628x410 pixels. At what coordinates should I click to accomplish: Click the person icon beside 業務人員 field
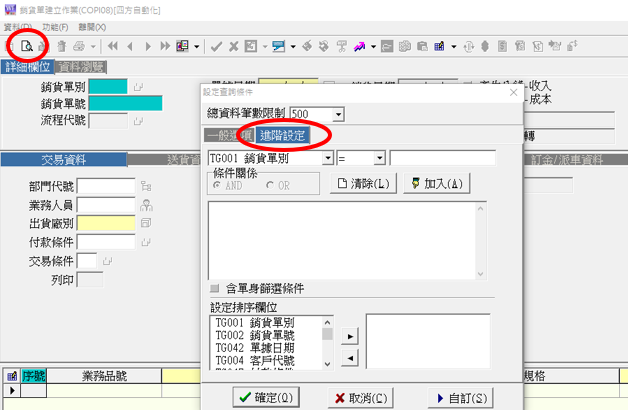[146, 204]
